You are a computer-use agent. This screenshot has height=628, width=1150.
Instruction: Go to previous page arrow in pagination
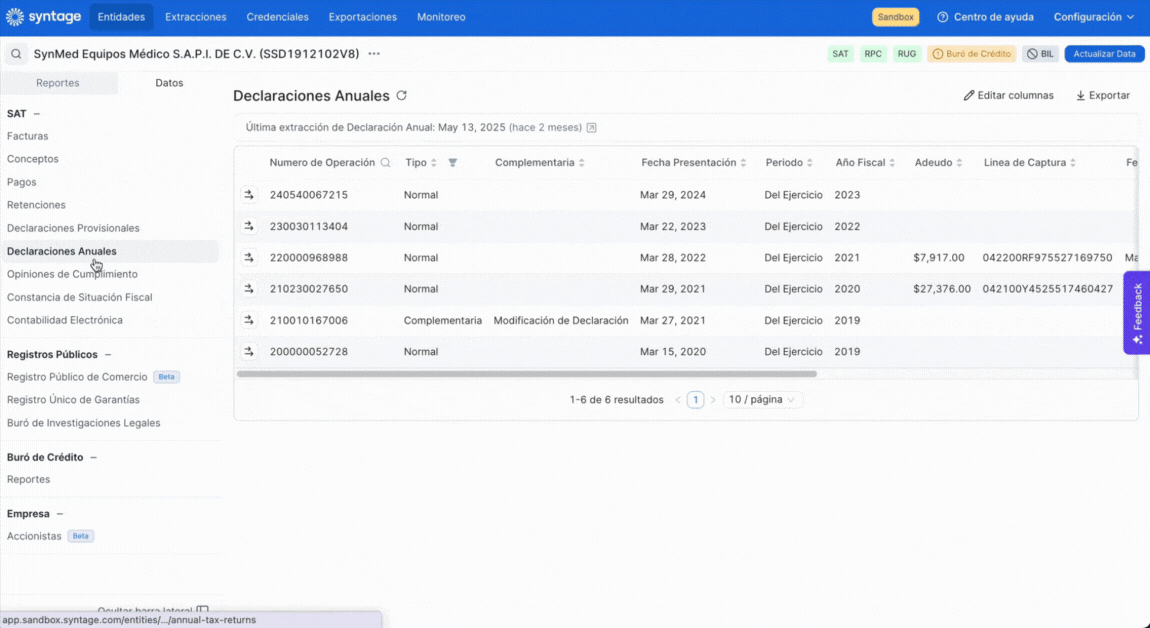coord(678,400)
